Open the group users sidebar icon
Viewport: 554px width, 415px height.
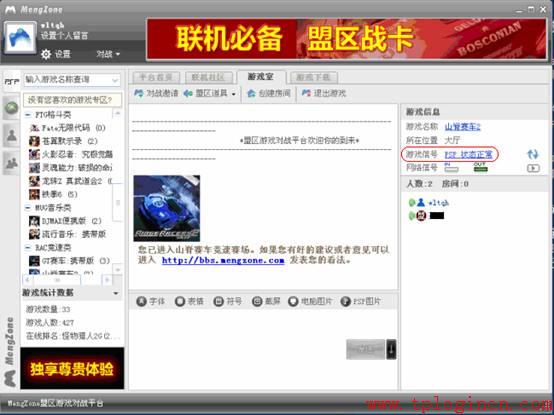(x=12, y=162)
